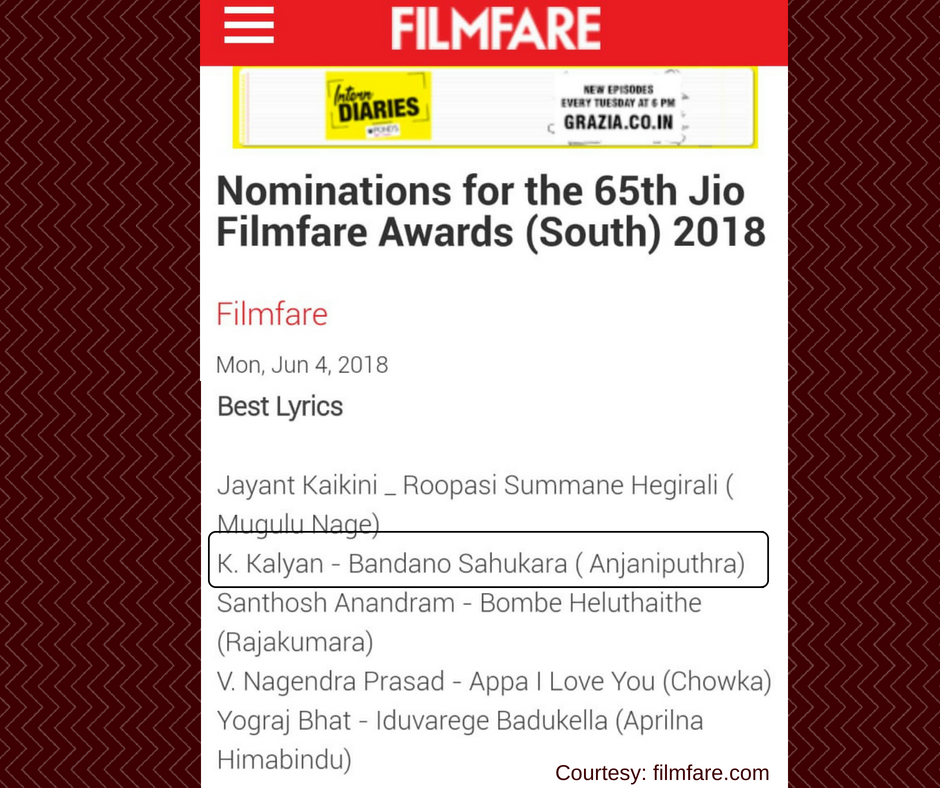This screenshot has width=940, height=788.
Task: Click the Courtesy: filmfare.com credit
Action: (662, 773)
